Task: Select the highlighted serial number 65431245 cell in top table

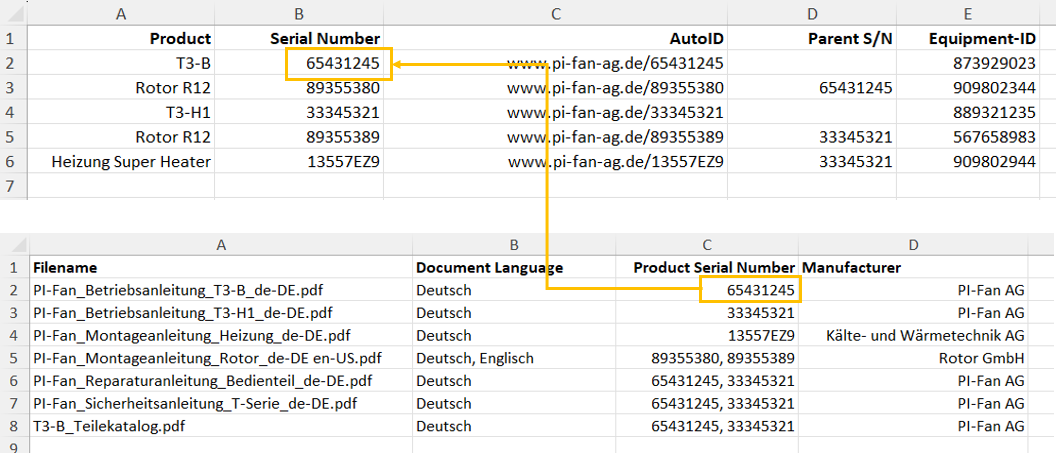Action: pos(338,64)
